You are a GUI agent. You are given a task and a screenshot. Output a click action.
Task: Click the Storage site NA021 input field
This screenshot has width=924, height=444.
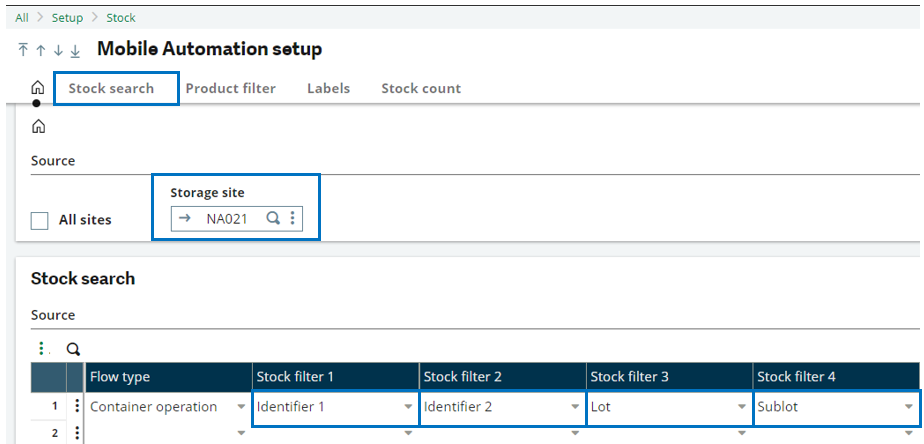(222, 219)
